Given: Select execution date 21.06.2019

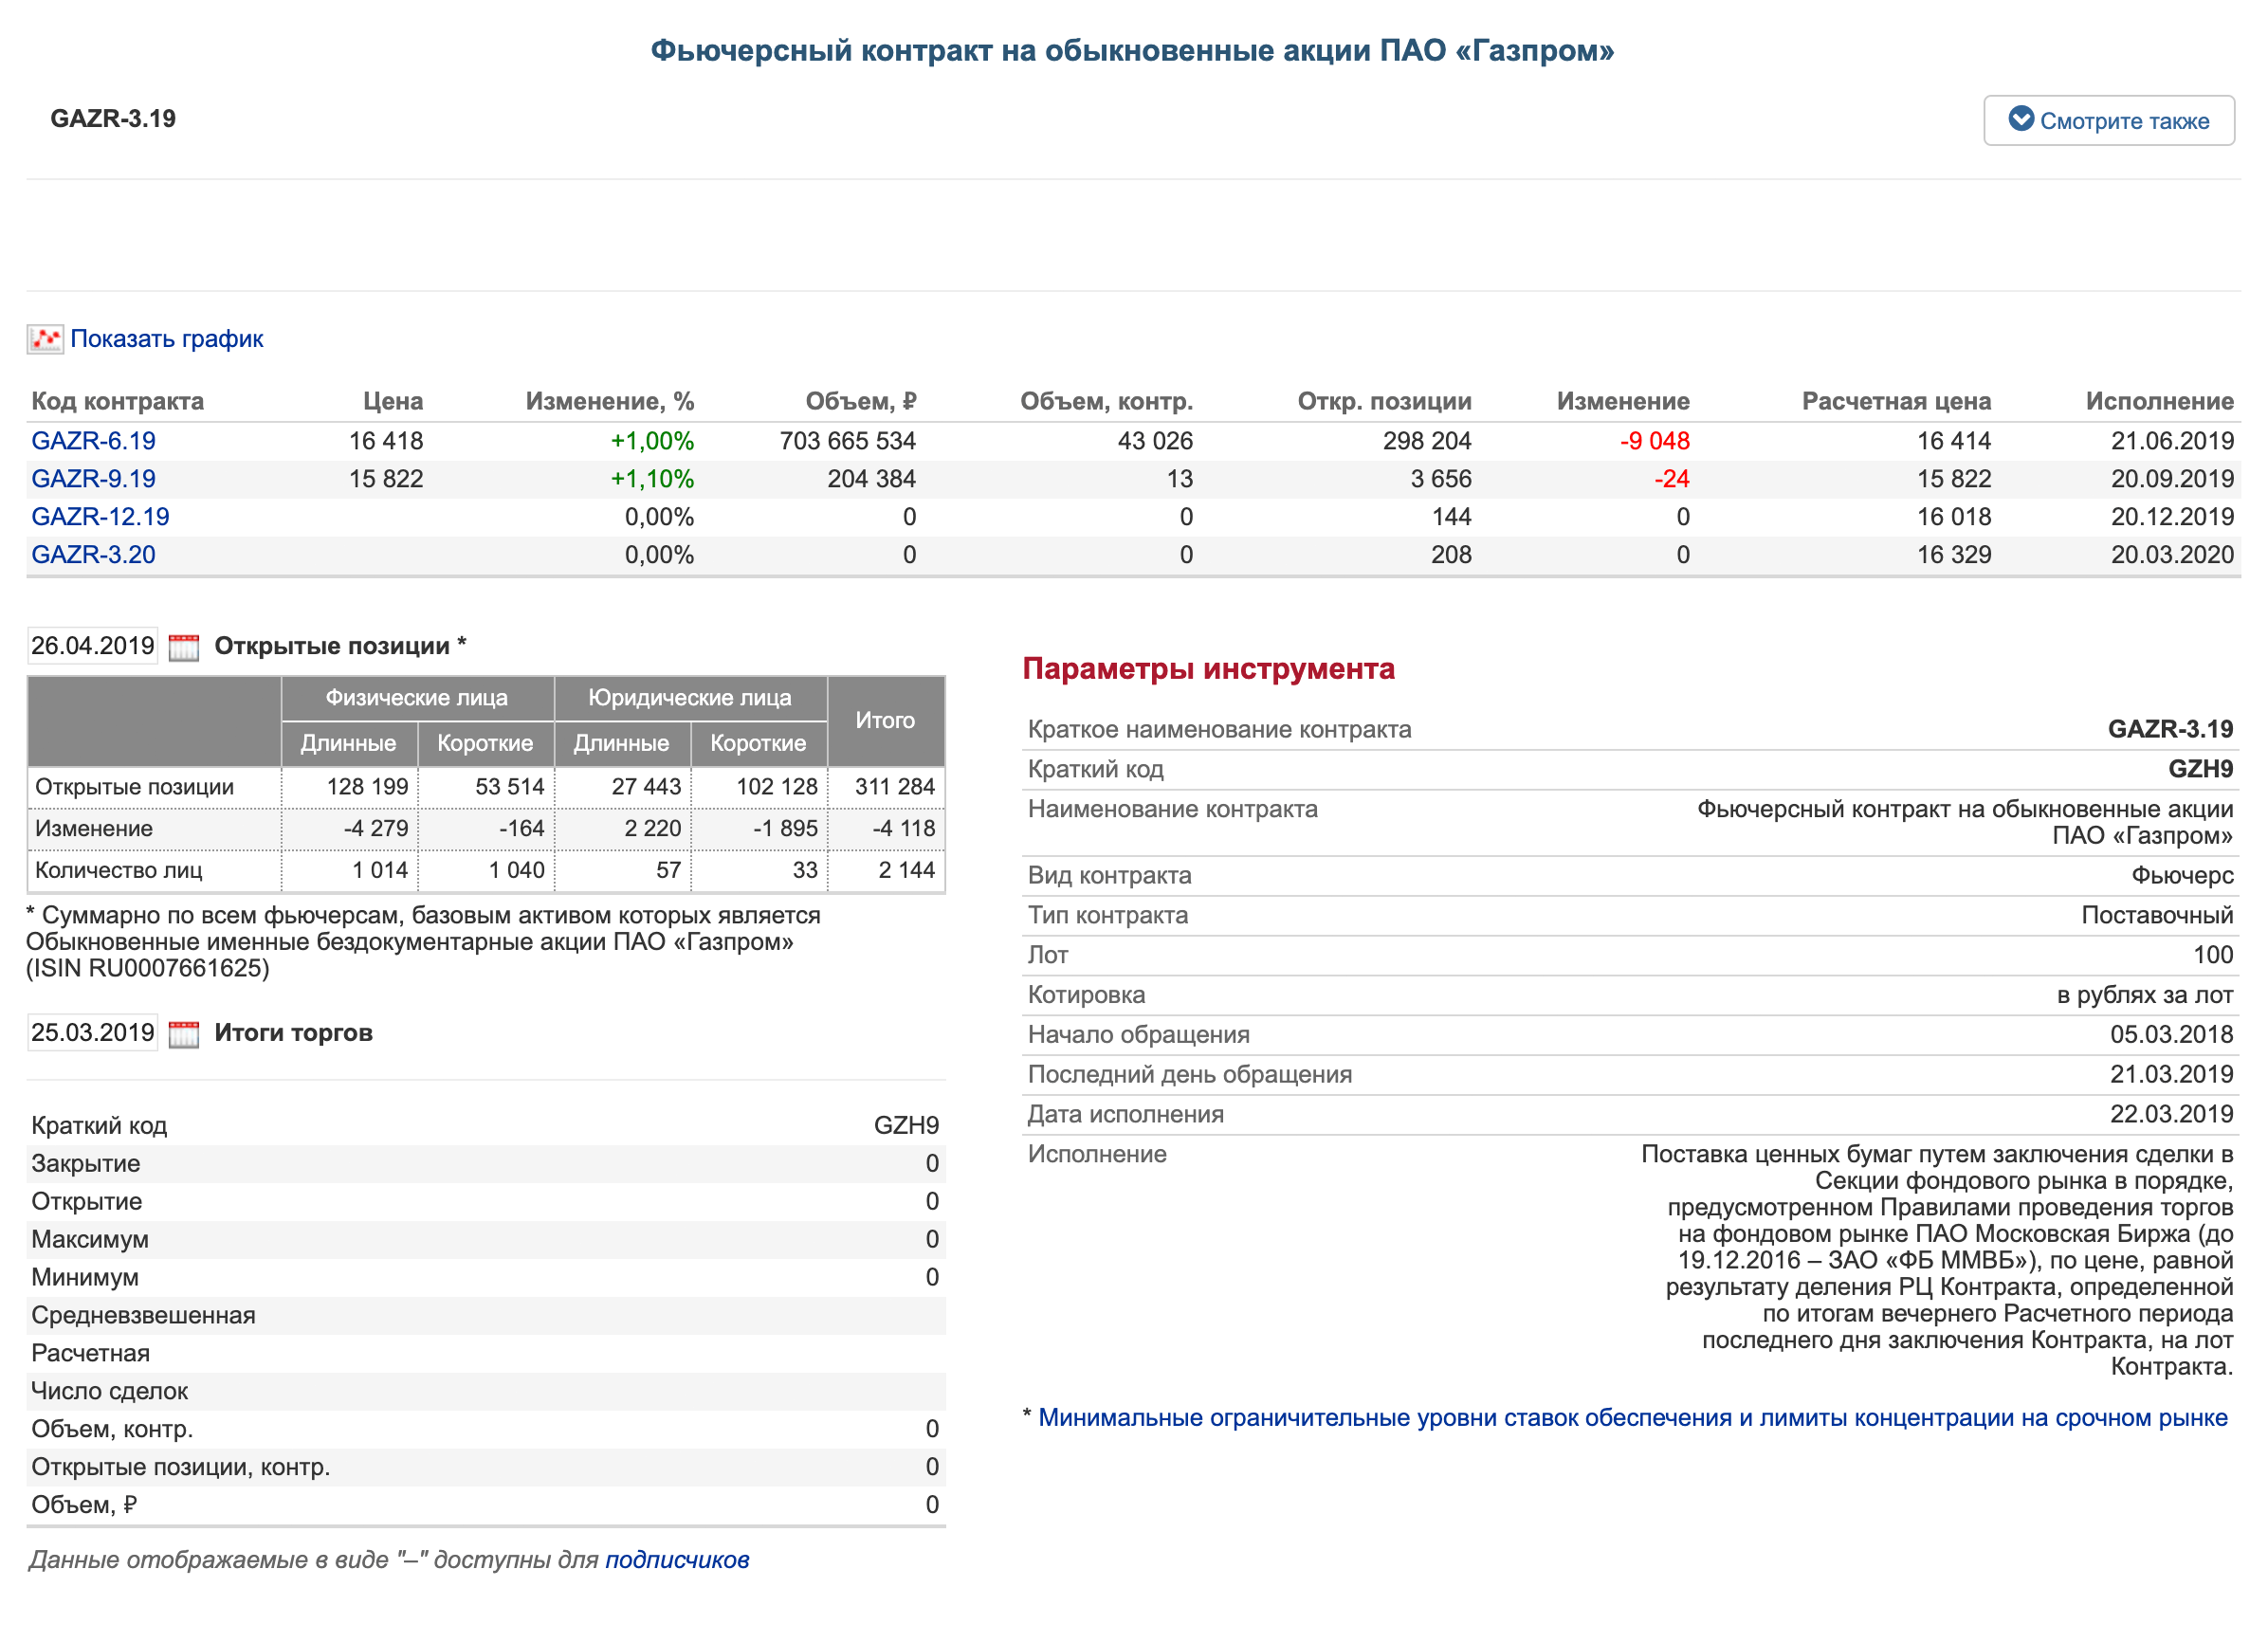Looking at the screenshot, I should 2172,441.
